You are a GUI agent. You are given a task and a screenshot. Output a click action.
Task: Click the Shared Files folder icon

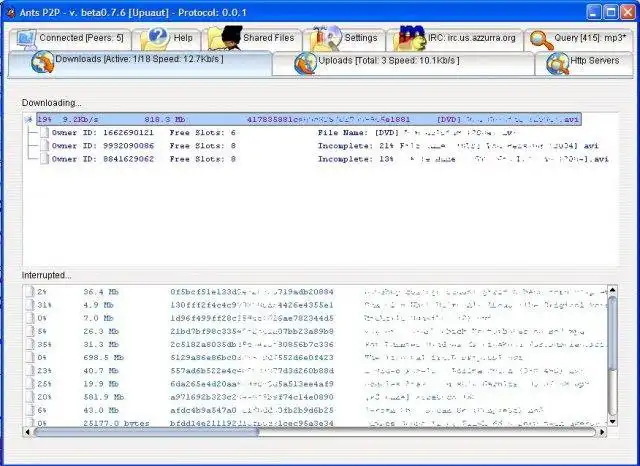tap(224, 38)
